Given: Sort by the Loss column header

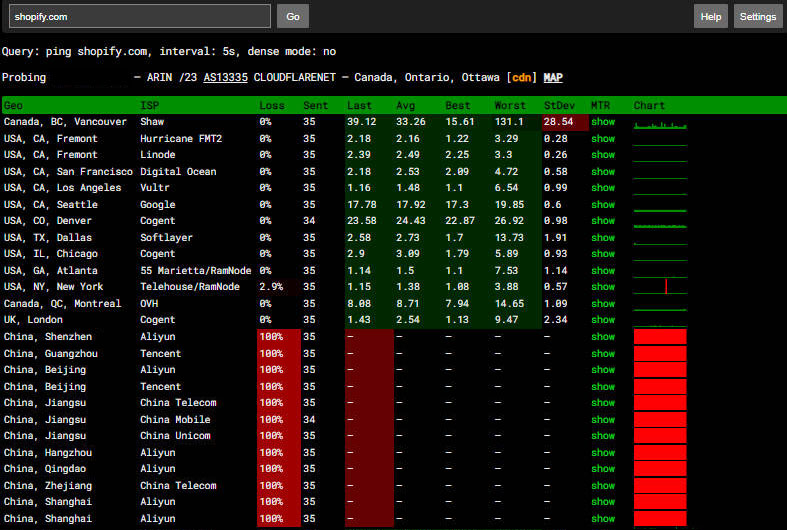Looking at the screenshot, I should [271, 105].
